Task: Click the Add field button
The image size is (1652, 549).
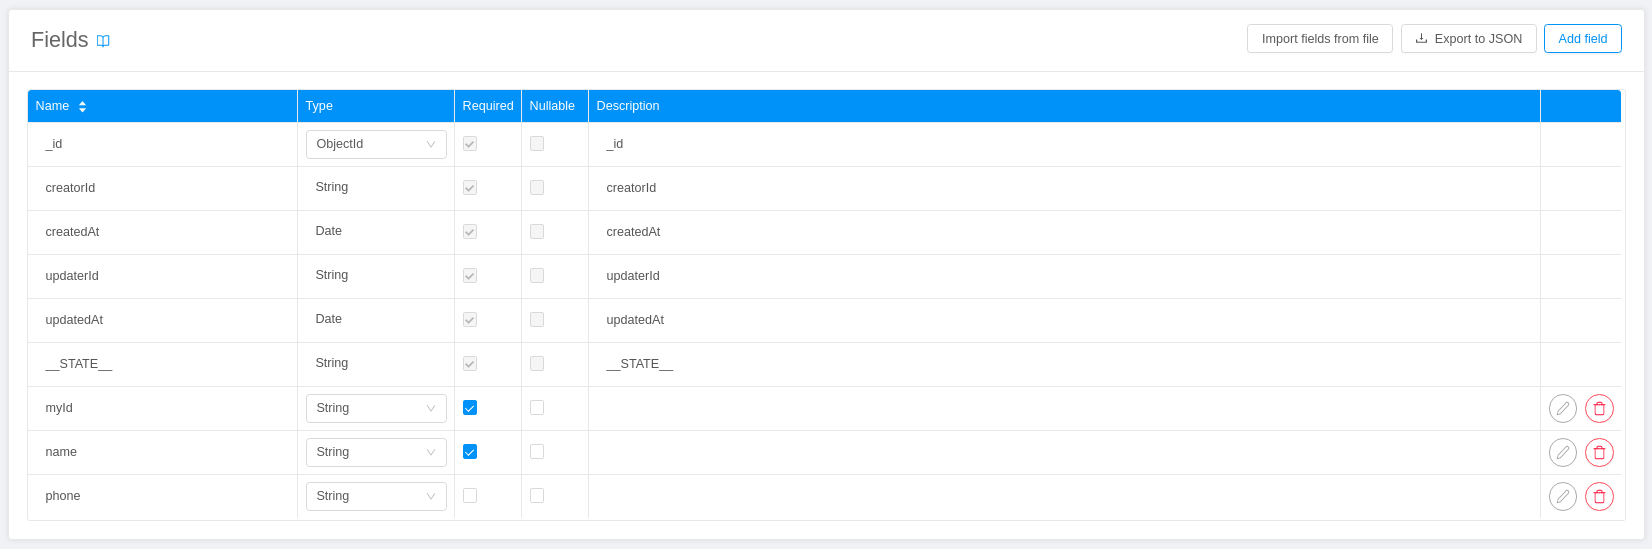Action: [1583, 39]
